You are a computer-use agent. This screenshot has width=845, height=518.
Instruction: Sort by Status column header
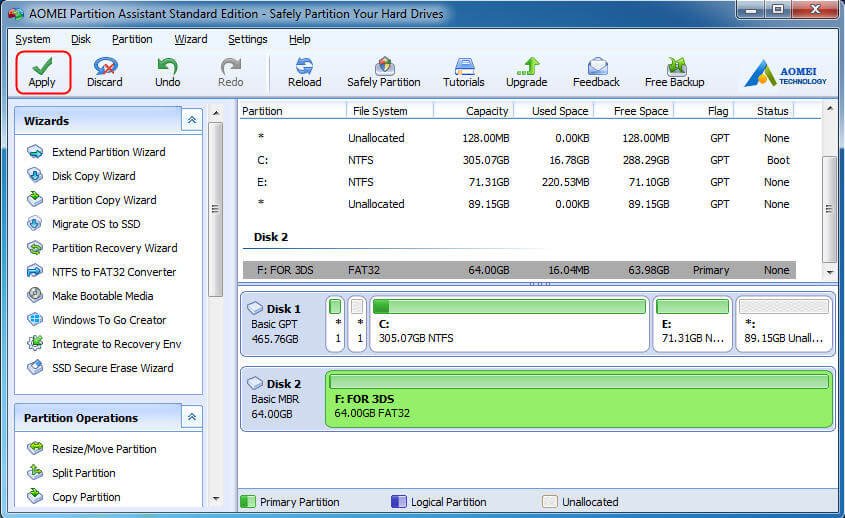pyautogui.click(x=765, y=111)
